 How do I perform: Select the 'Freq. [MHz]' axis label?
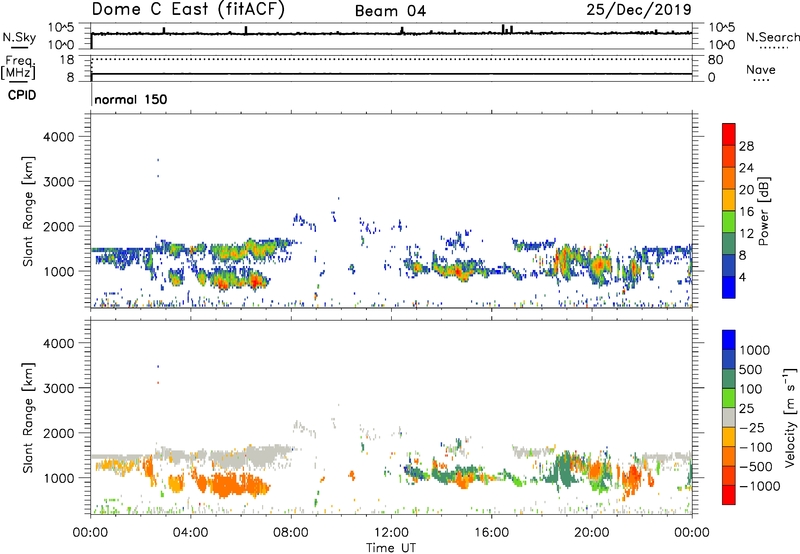click(x=18, y=68)
